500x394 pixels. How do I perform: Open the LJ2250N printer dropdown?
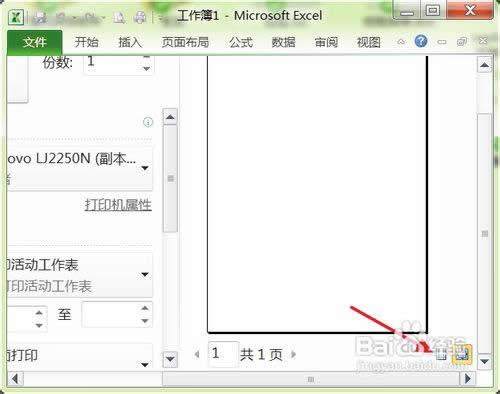(79, 168)
